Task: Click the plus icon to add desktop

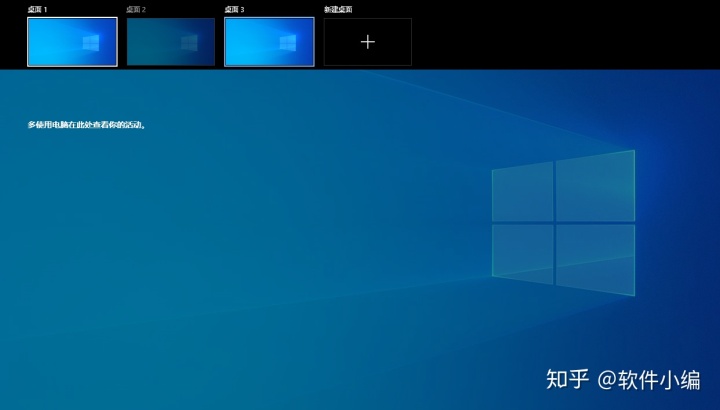Action: (368, 42)
